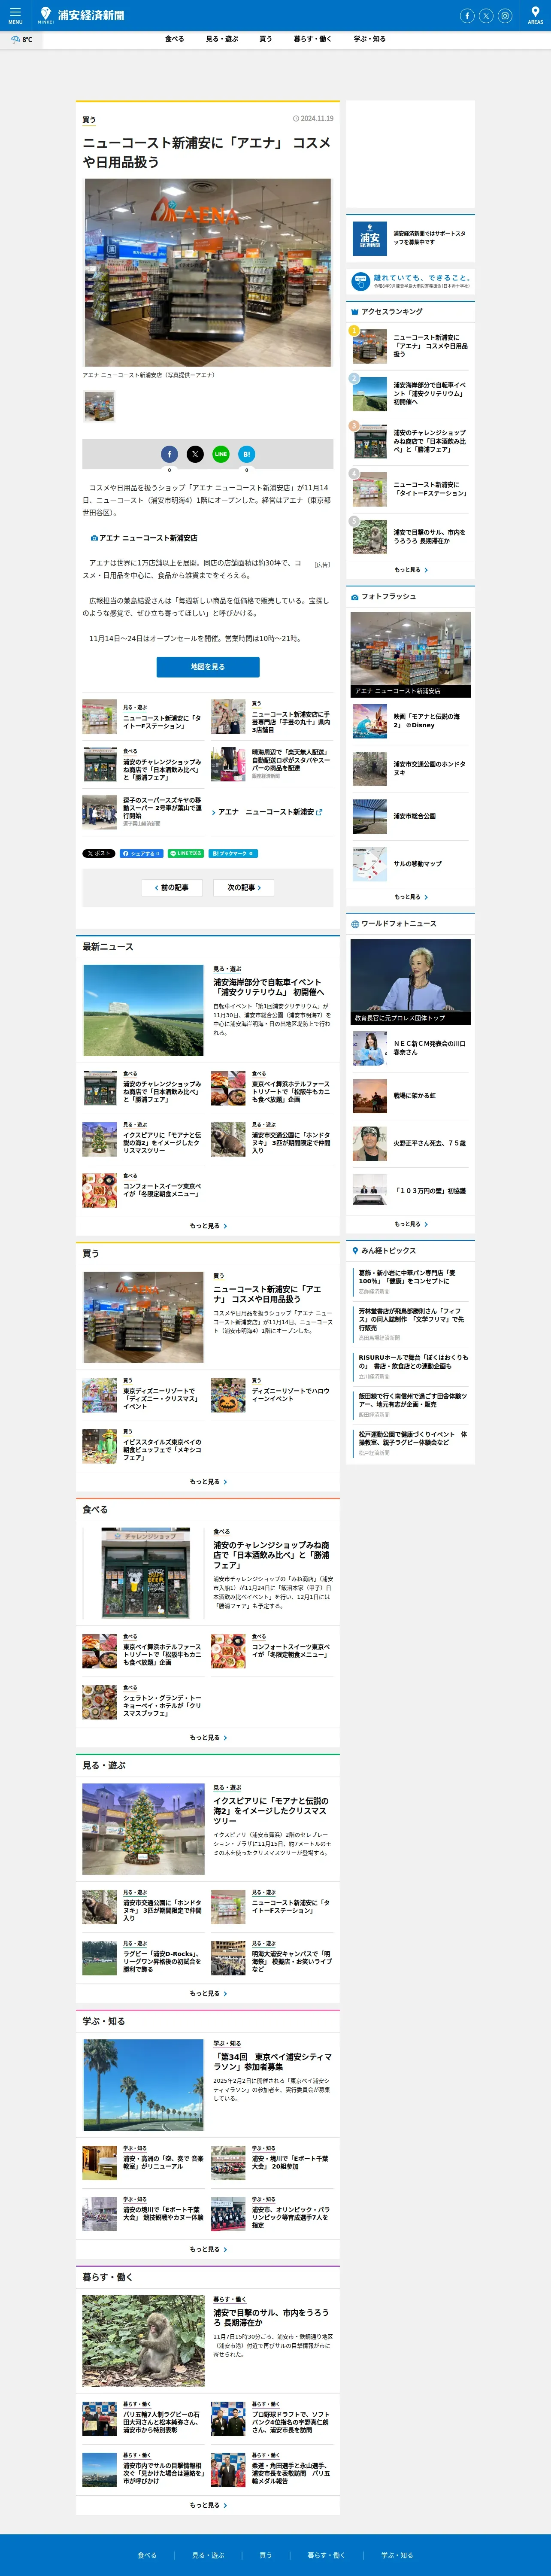Click the small Facebook シェアする button

pyautogui.click(x=141, y=853)
